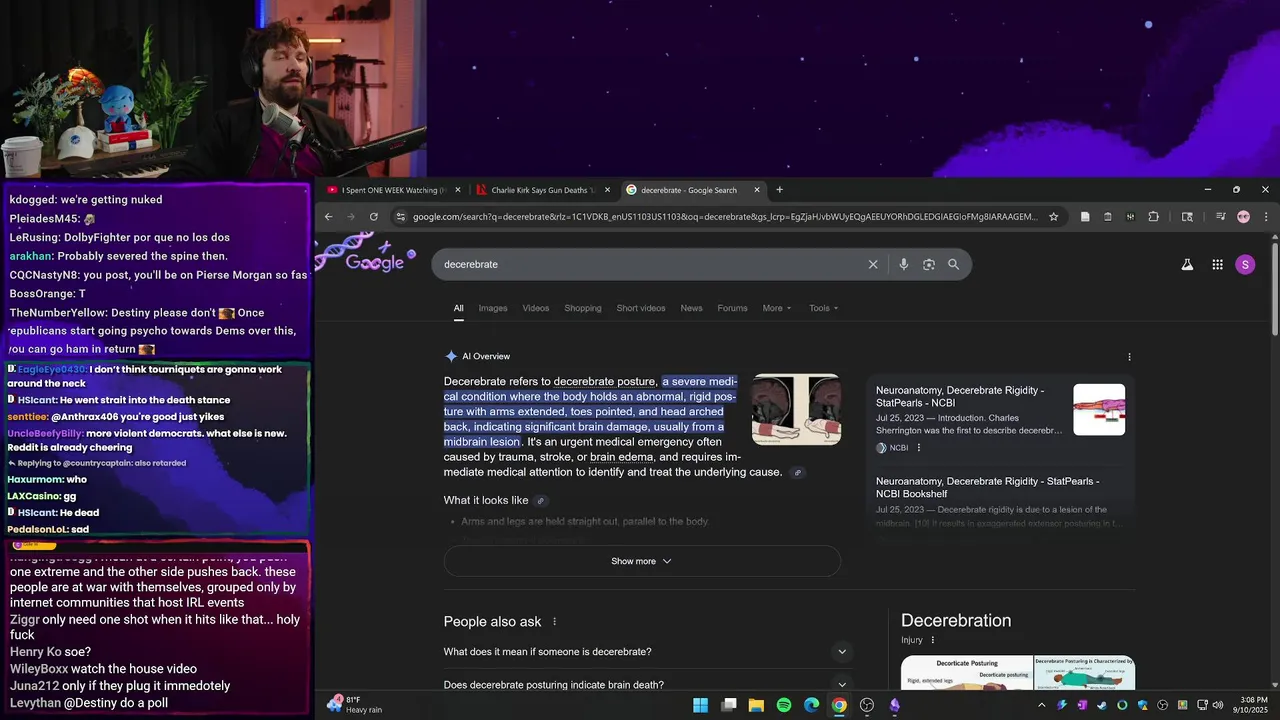
Task: Select the News search filter
Action: click(692, 308)
